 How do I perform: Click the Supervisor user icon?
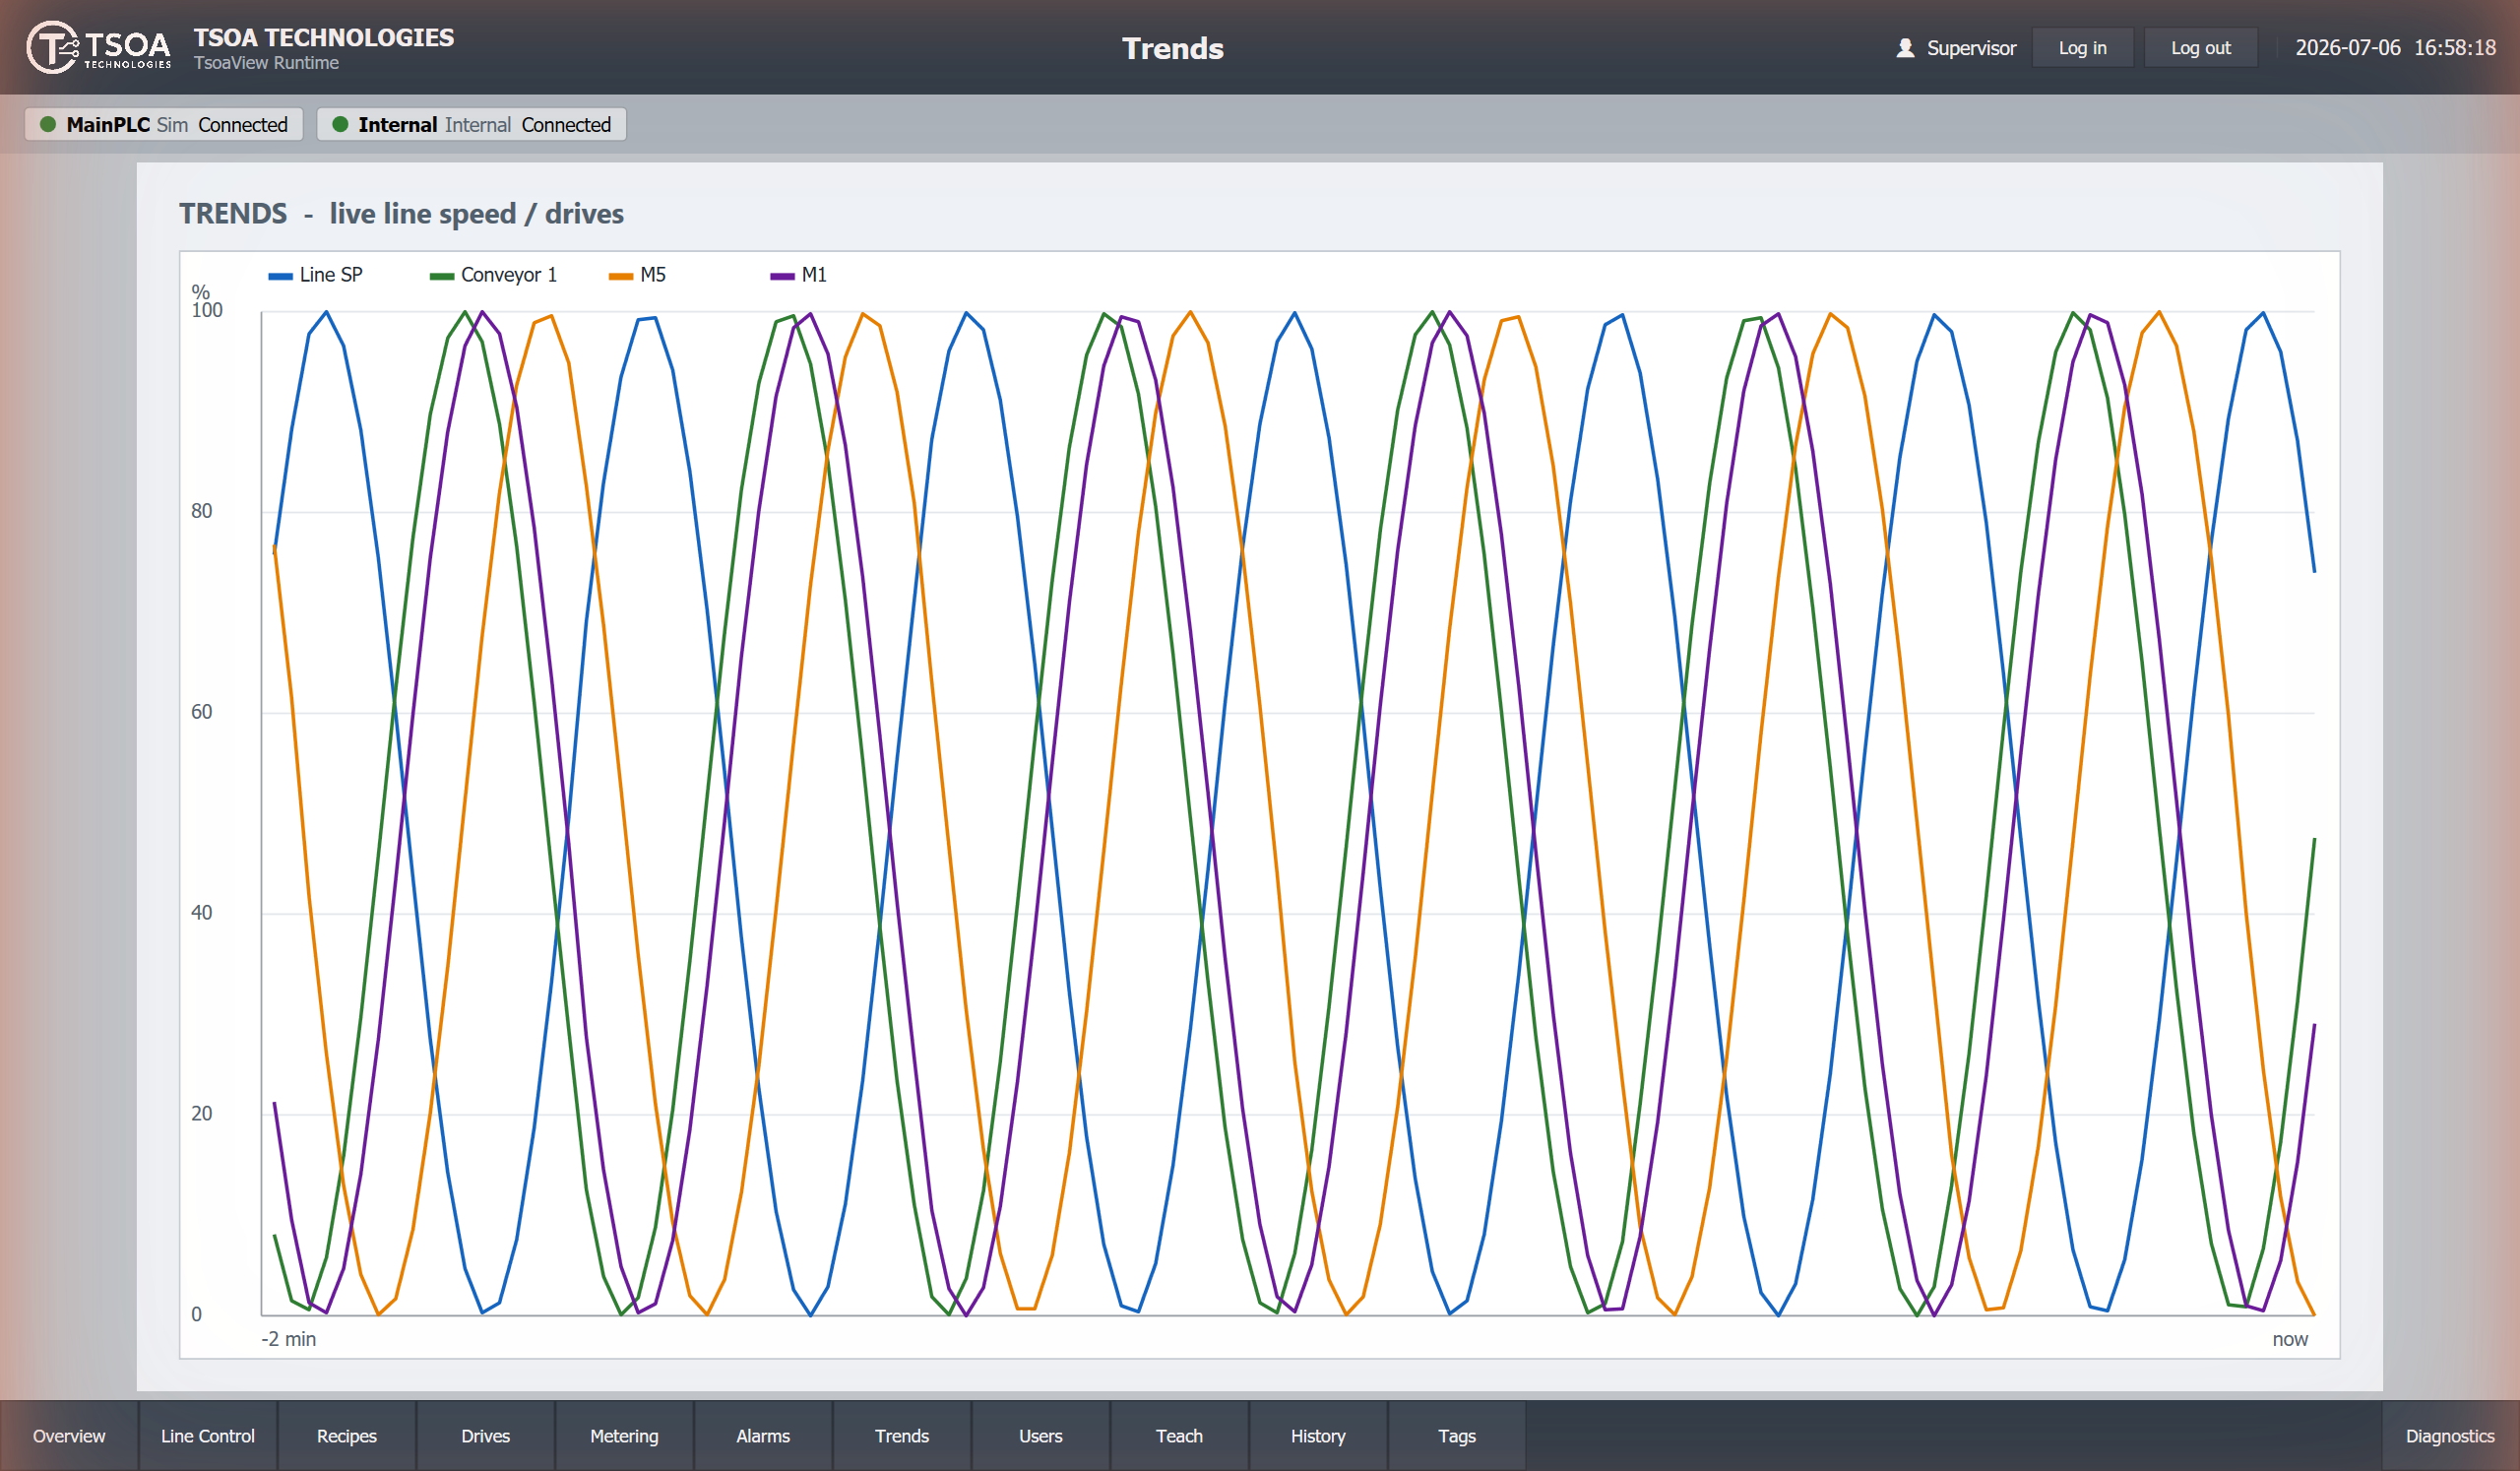point(1905,48)
